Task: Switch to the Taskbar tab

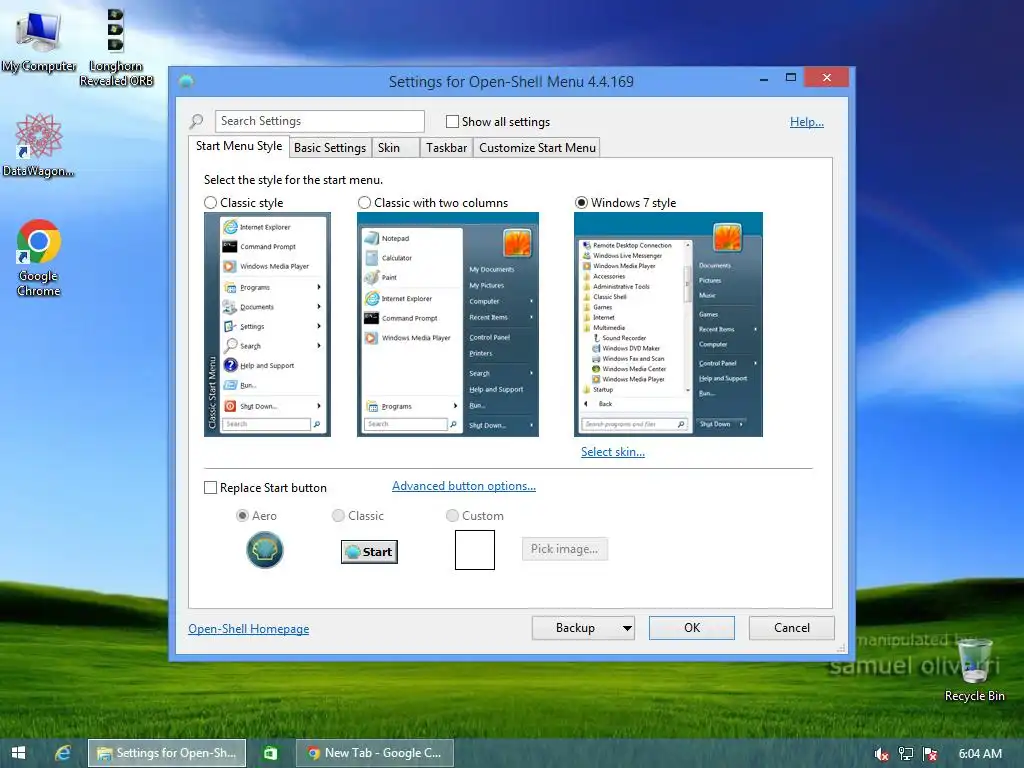Action: pos(446,148)
